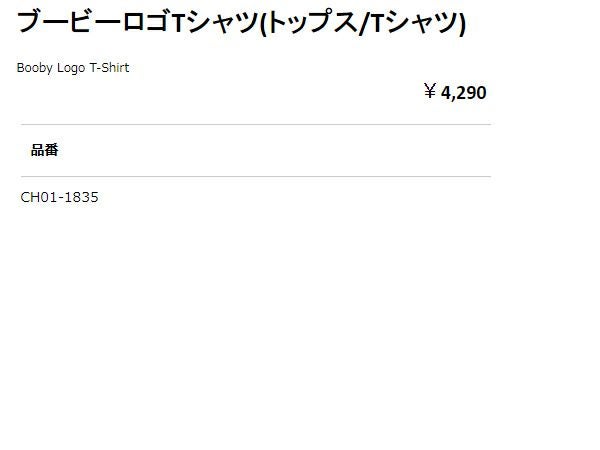Click the yen currency symbol
The image size is (600, 450).
click(430, 93)
